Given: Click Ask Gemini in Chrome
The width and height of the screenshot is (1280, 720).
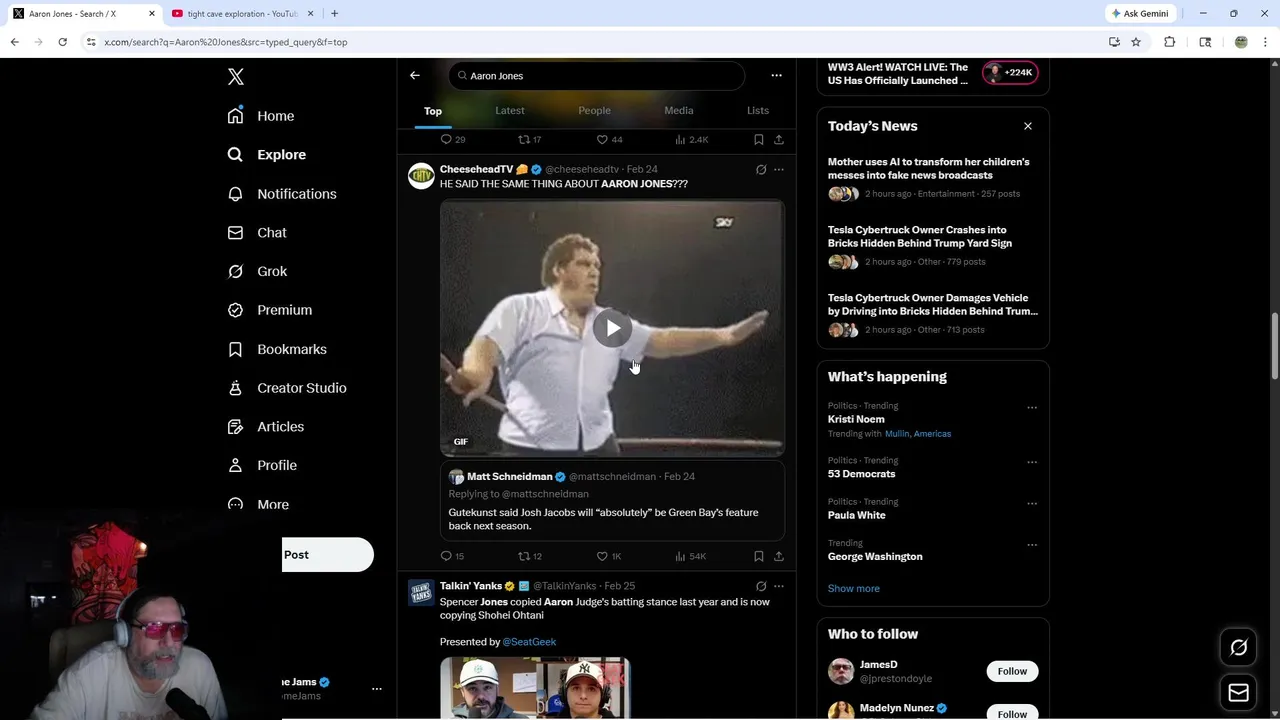Looking at the screenshot, I should [1140, 13].
